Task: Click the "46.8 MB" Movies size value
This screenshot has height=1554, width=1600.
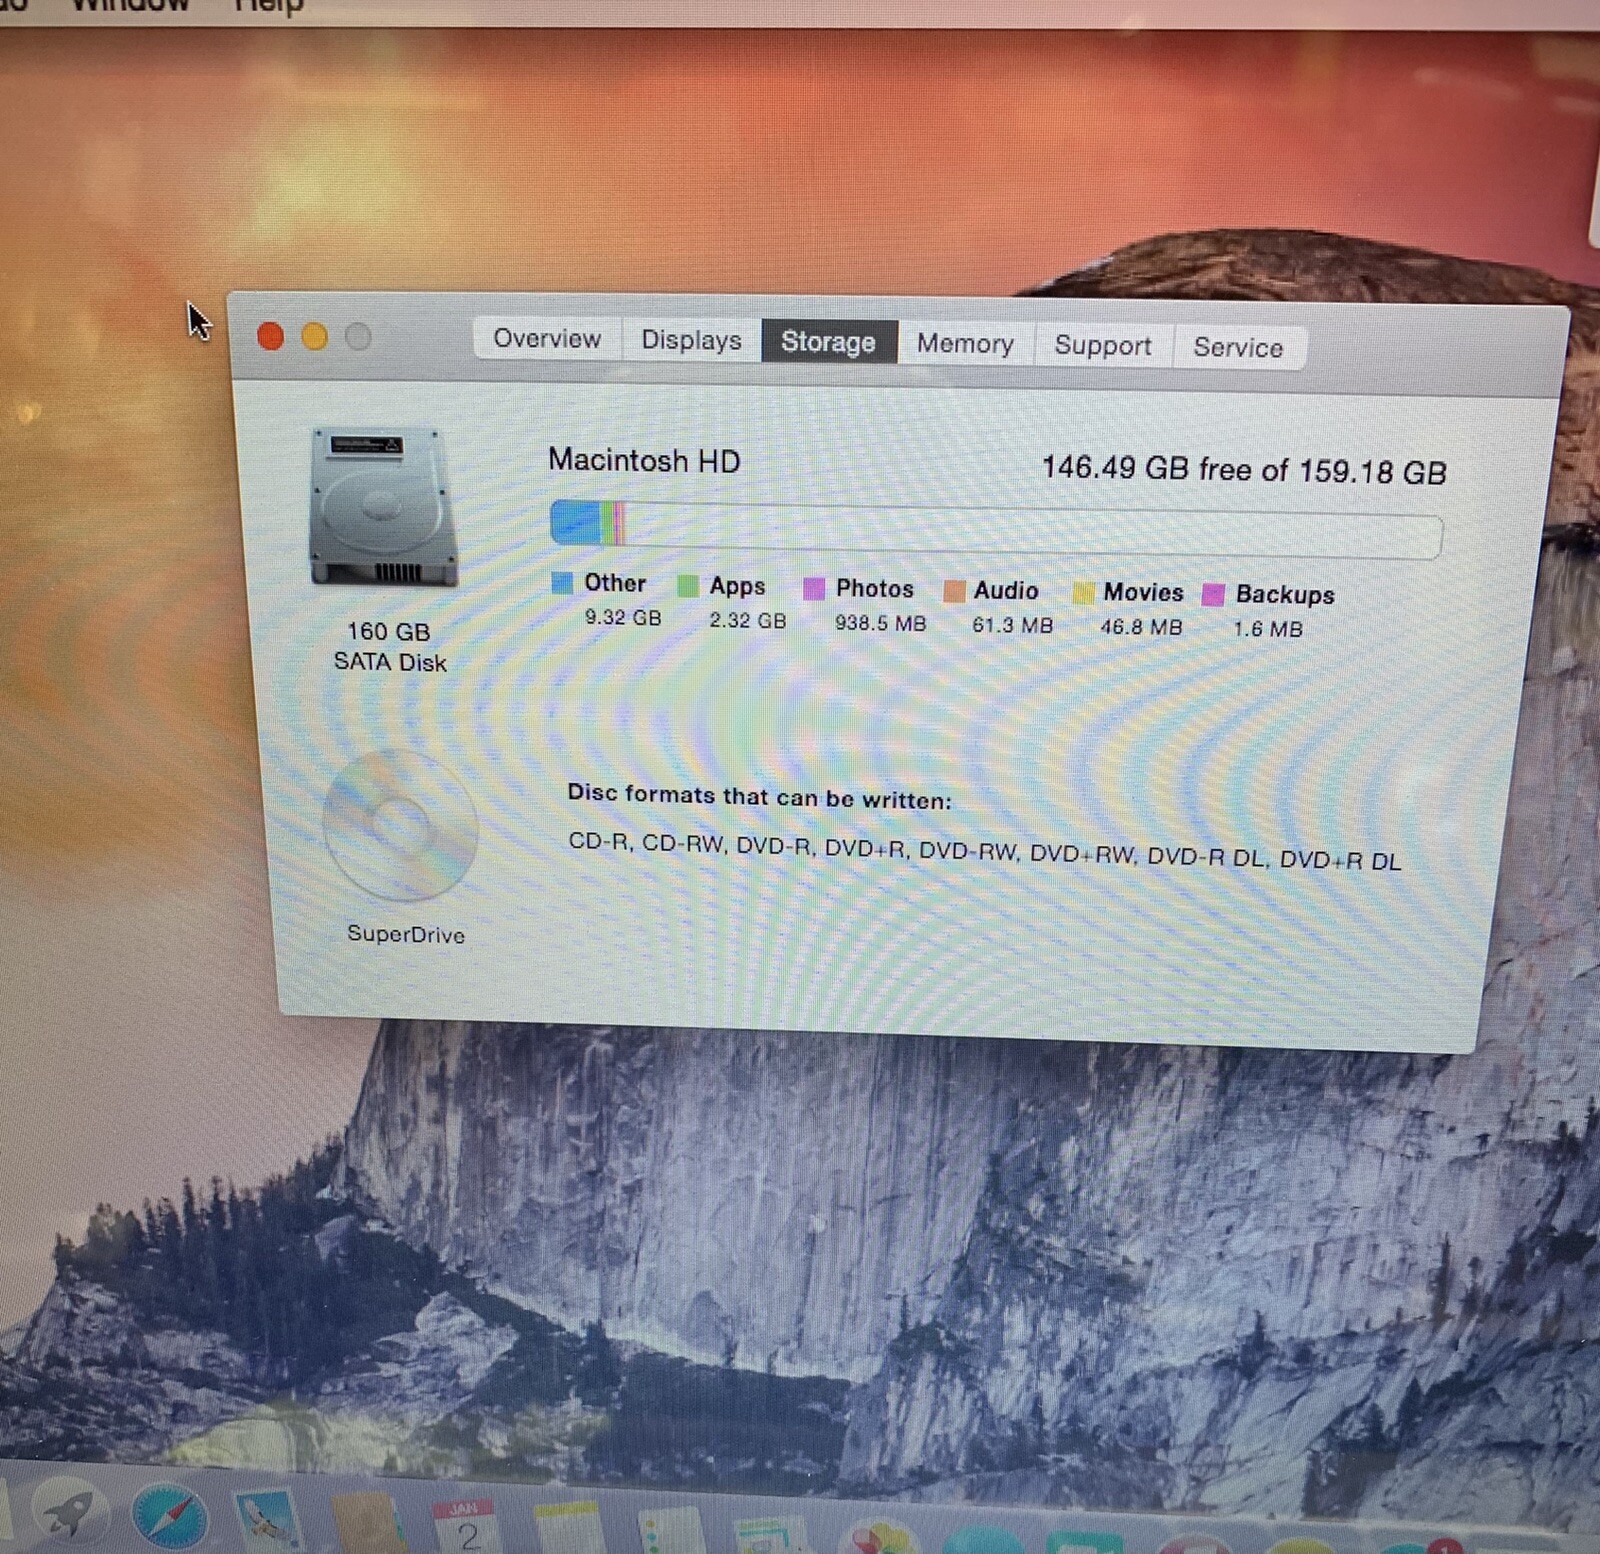Action: 1141,628
